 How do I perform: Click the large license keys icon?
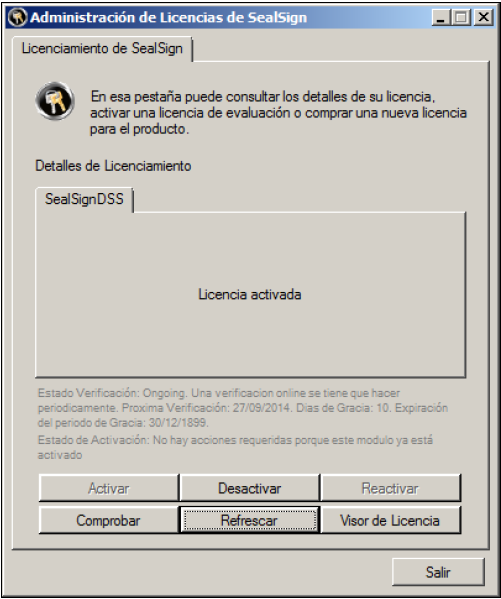(x=55, y=101)
